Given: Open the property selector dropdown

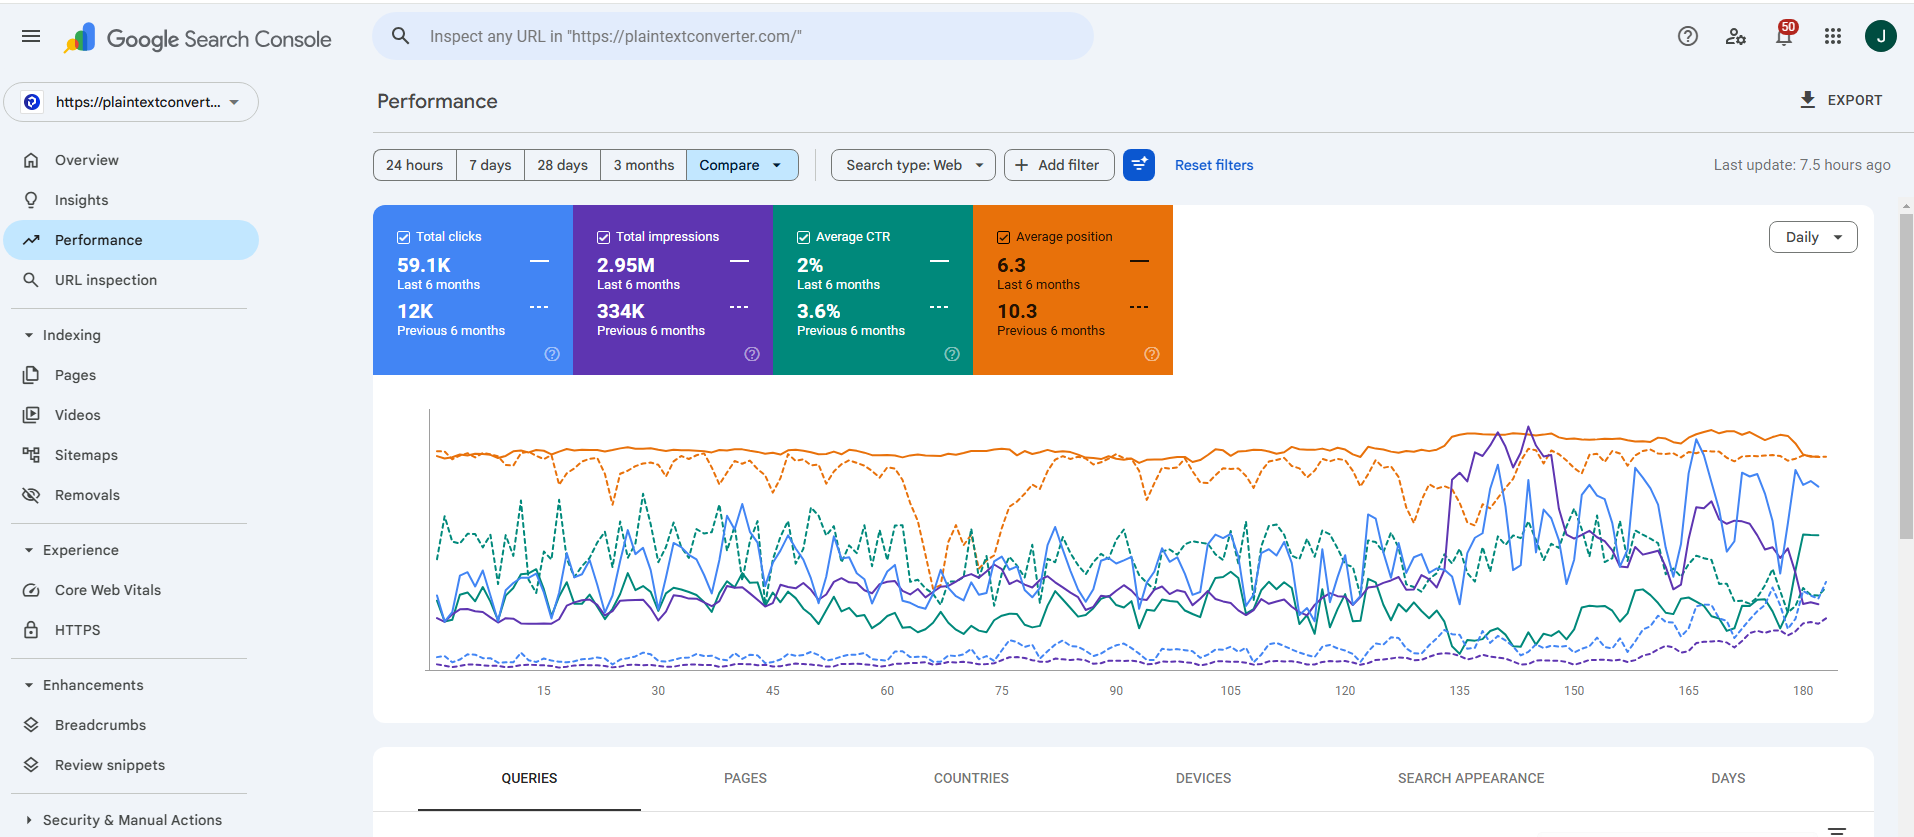Looking at the screenshot, I should coord(131,102).
